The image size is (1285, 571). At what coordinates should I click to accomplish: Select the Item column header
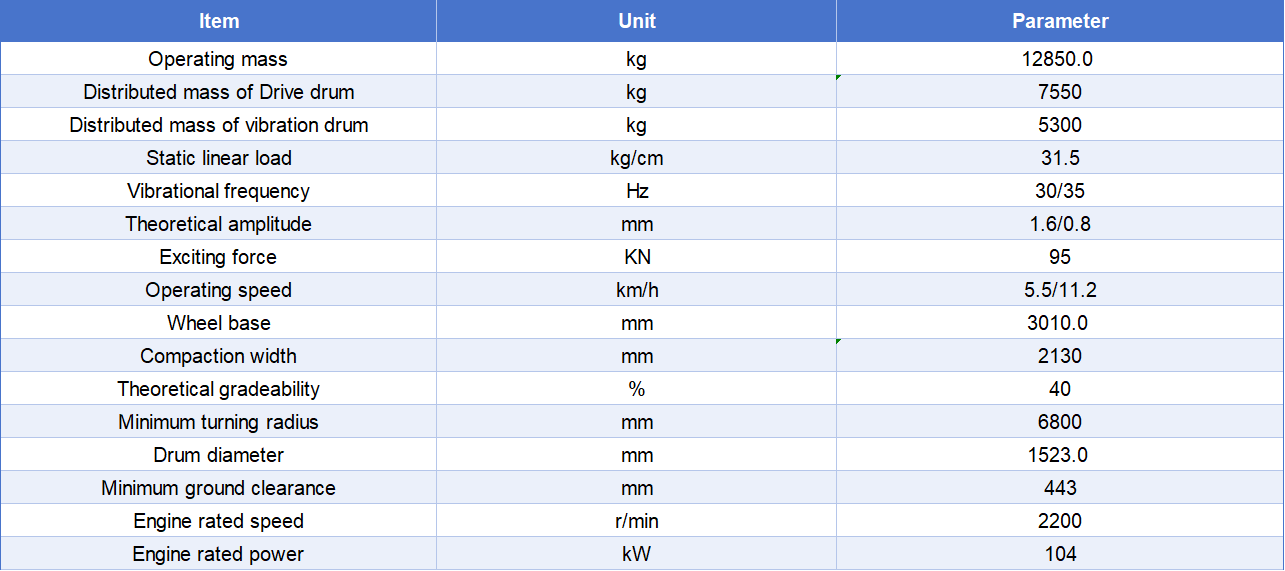[218, 21]
